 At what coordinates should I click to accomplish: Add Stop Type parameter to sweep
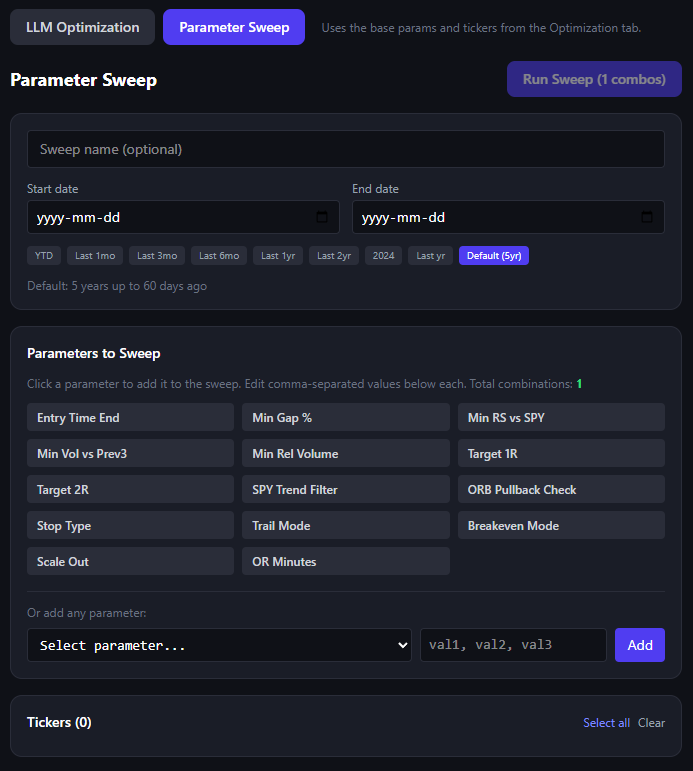[x=130, y=525]
